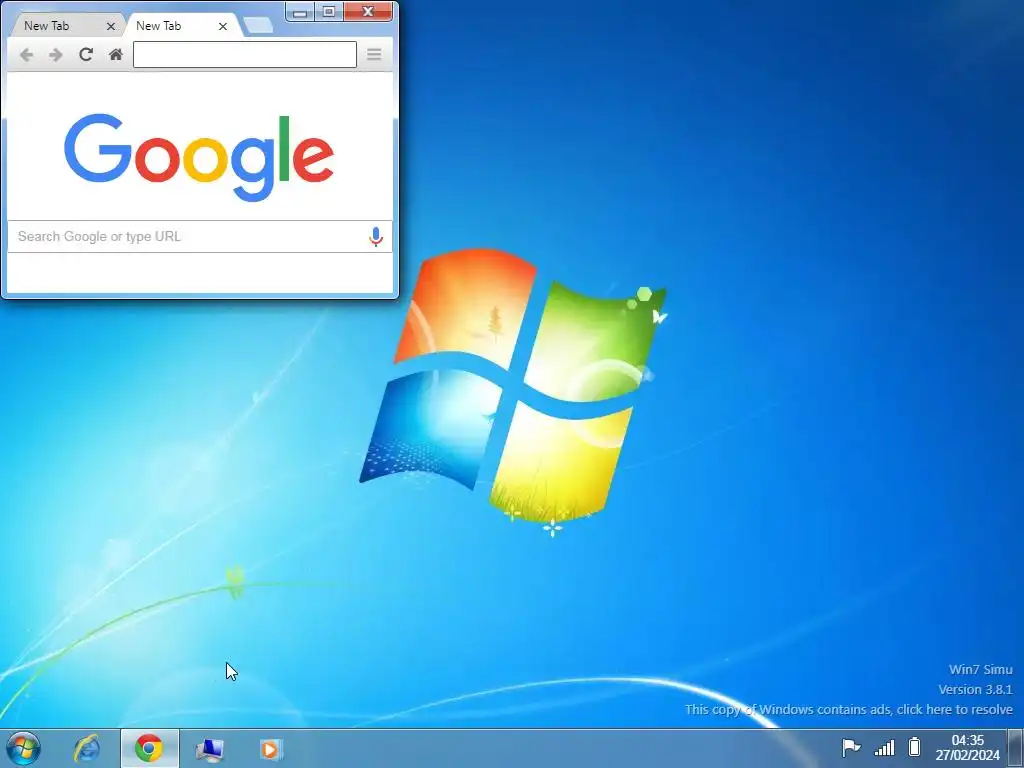Open the Action Center flag icon

point(851,747)
